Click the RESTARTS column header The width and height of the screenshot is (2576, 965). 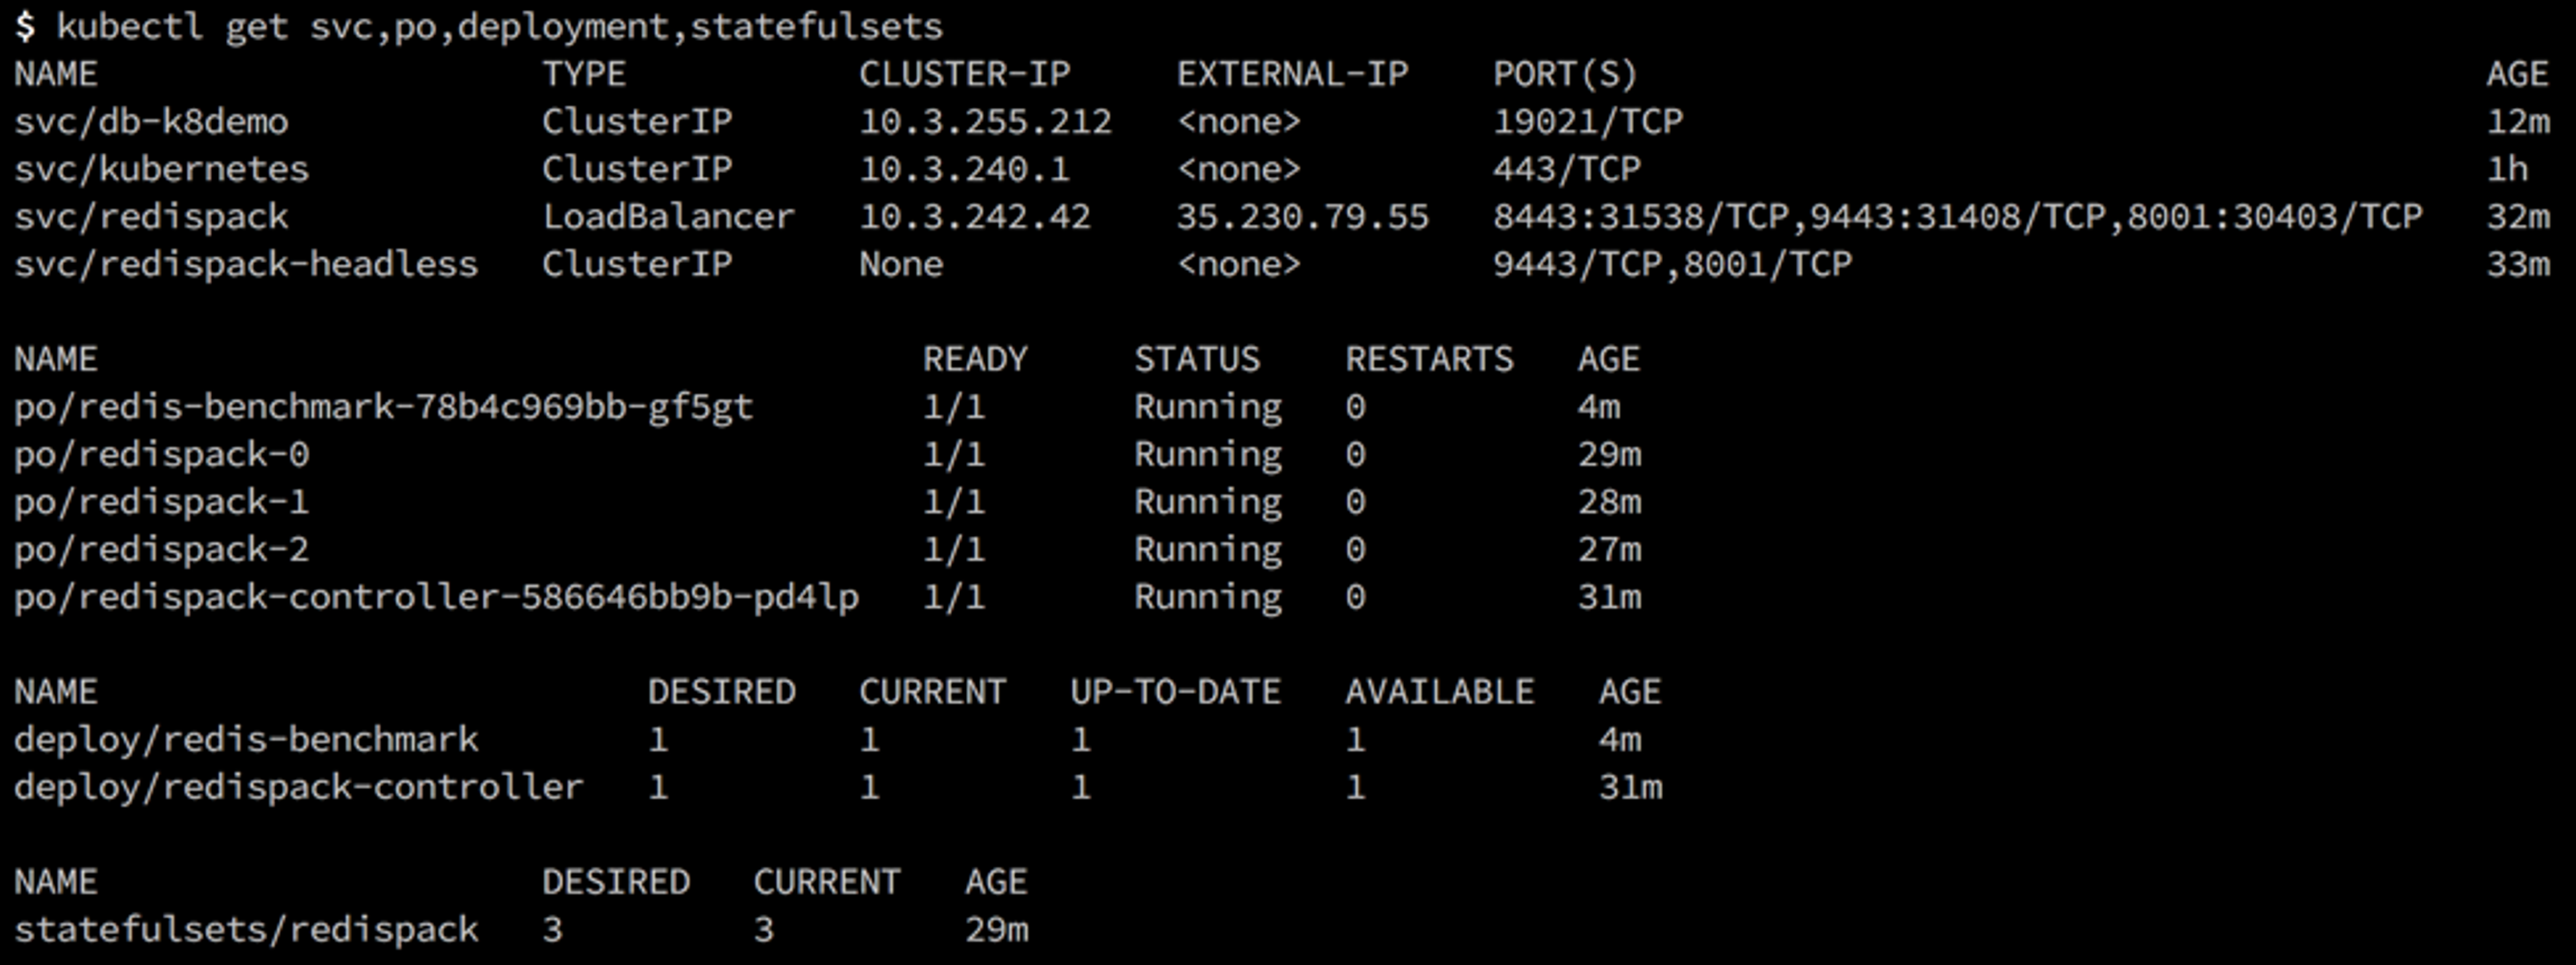coord(1429,359)
